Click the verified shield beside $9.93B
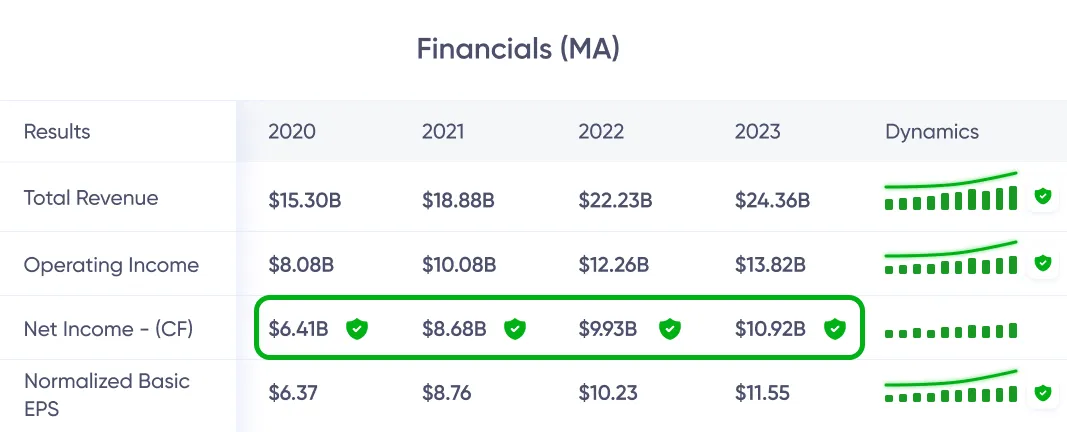Viewport: 1067px width, 432px height. click(x=670, y=328)
